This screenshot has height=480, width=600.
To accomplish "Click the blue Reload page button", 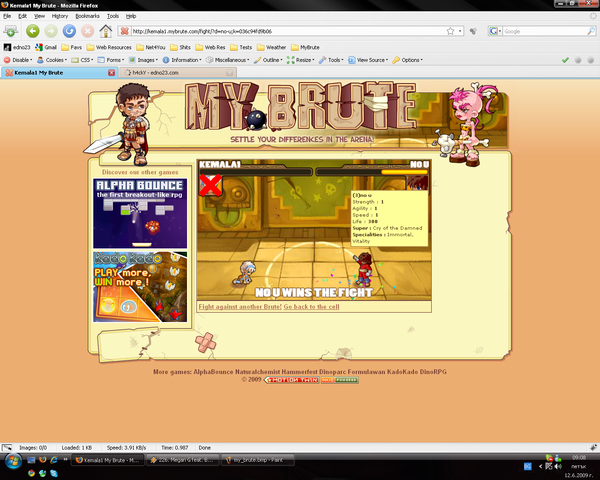I will (x=69, y=31).
